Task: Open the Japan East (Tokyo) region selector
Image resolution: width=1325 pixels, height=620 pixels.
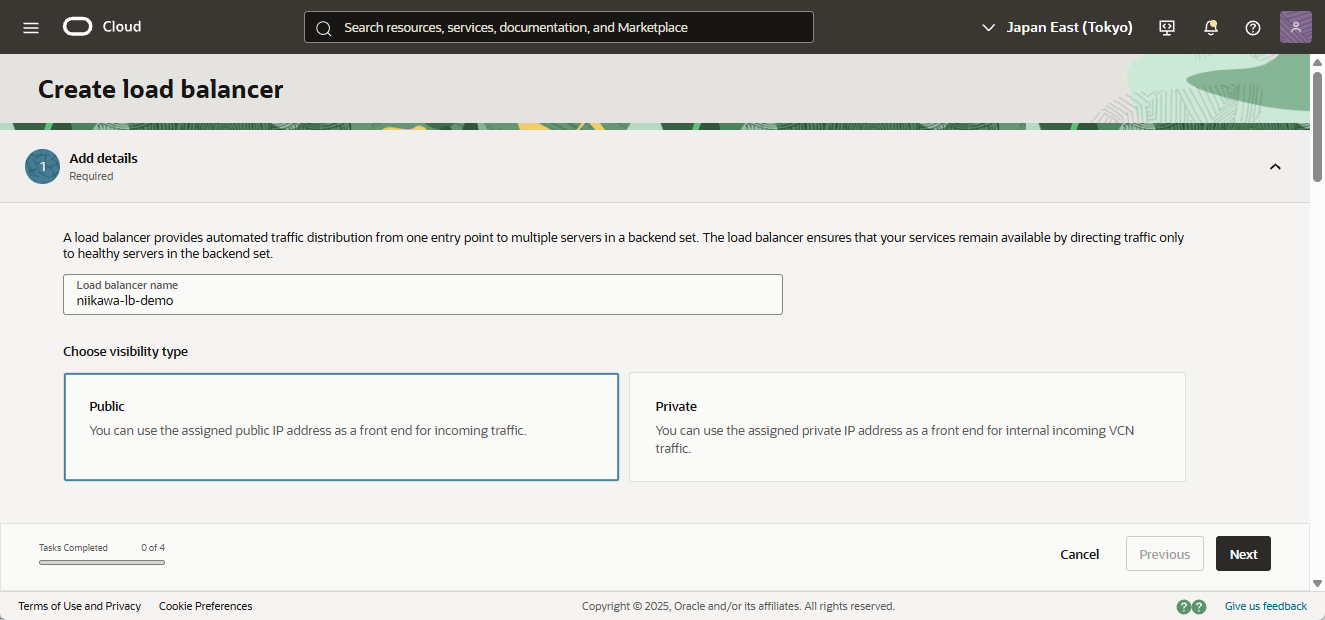Action: (1057, 27)
